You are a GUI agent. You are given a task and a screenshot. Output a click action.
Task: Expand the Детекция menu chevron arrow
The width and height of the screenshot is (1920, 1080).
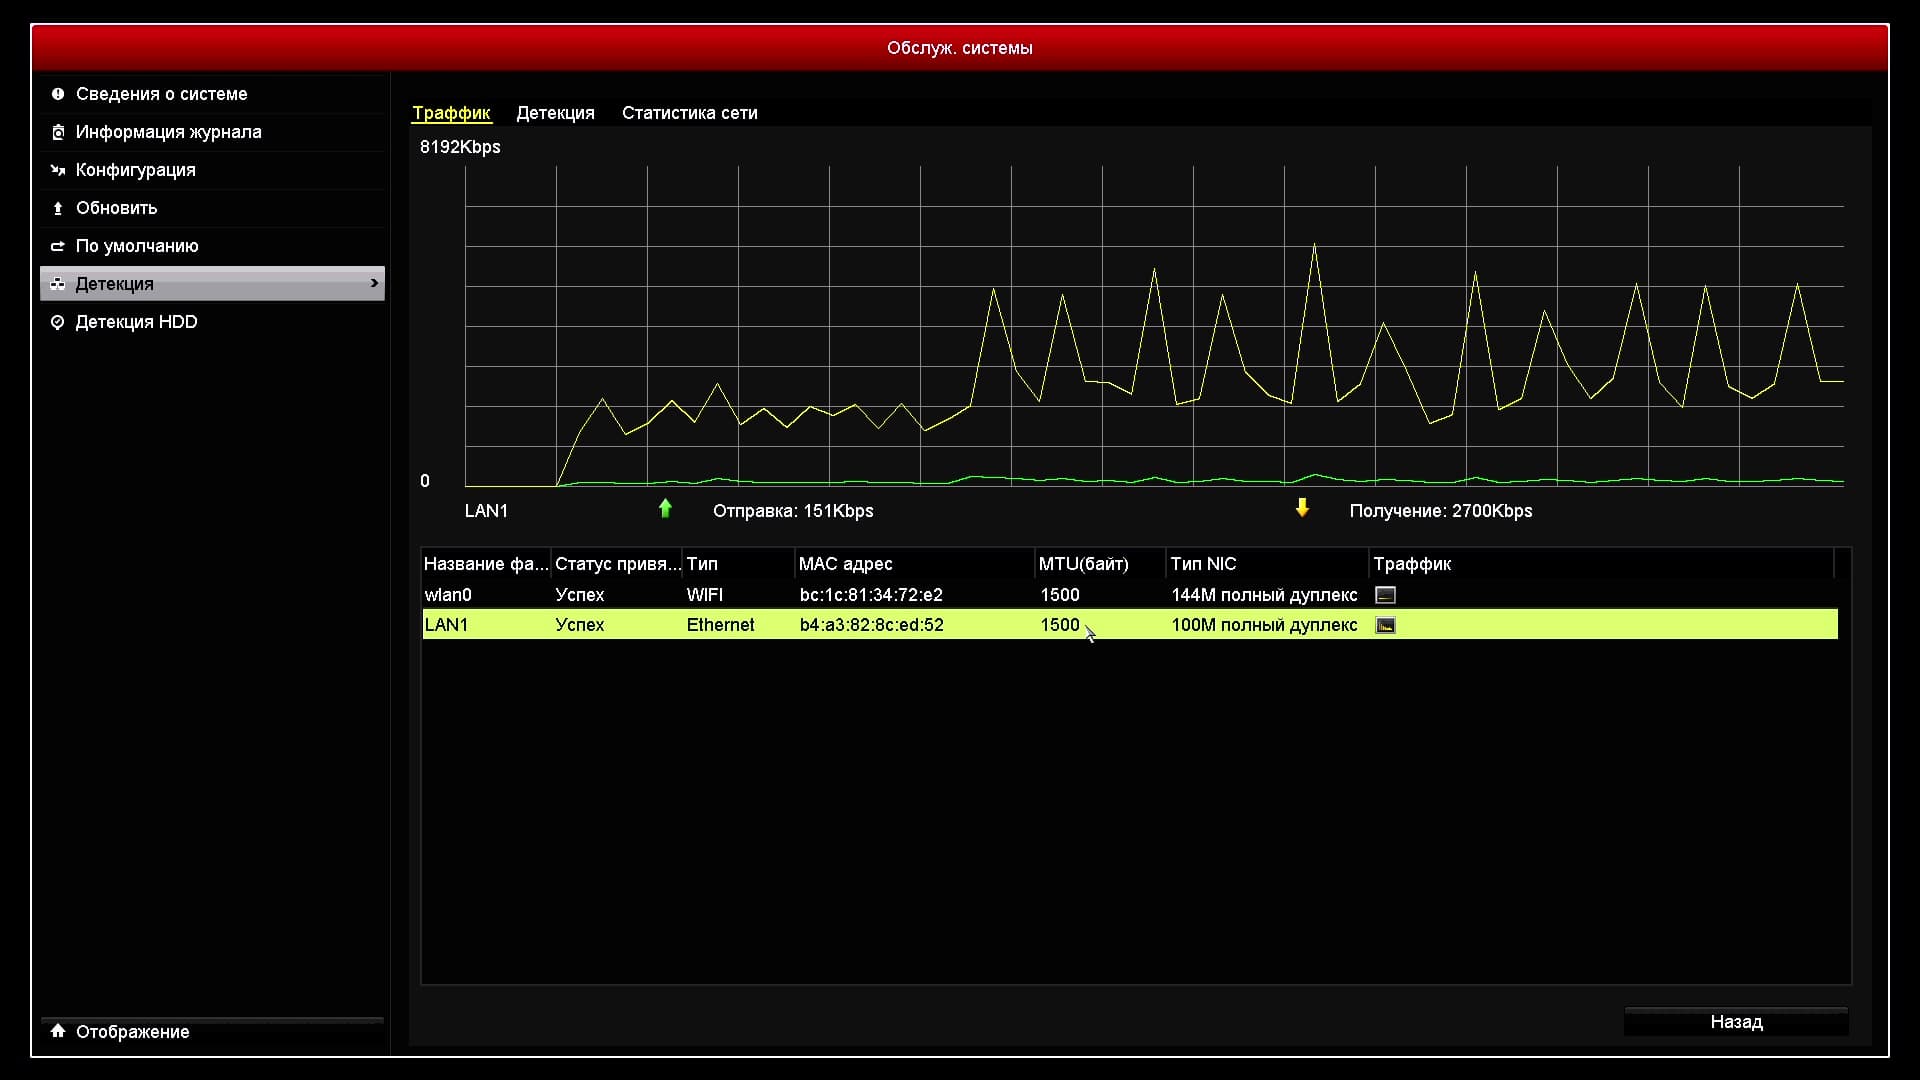pyautogui.click(x=374, y=284)
